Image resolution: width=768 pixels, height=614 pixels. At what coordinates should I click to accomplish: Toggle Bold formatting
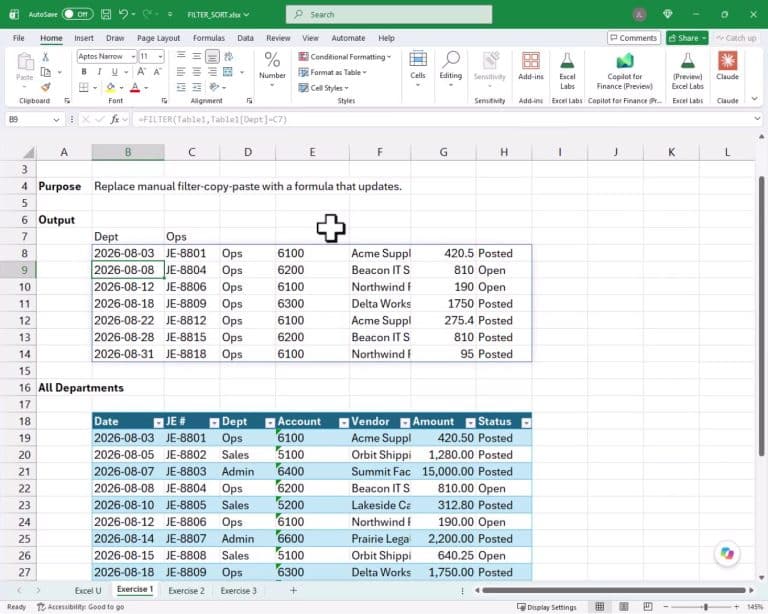84,72
